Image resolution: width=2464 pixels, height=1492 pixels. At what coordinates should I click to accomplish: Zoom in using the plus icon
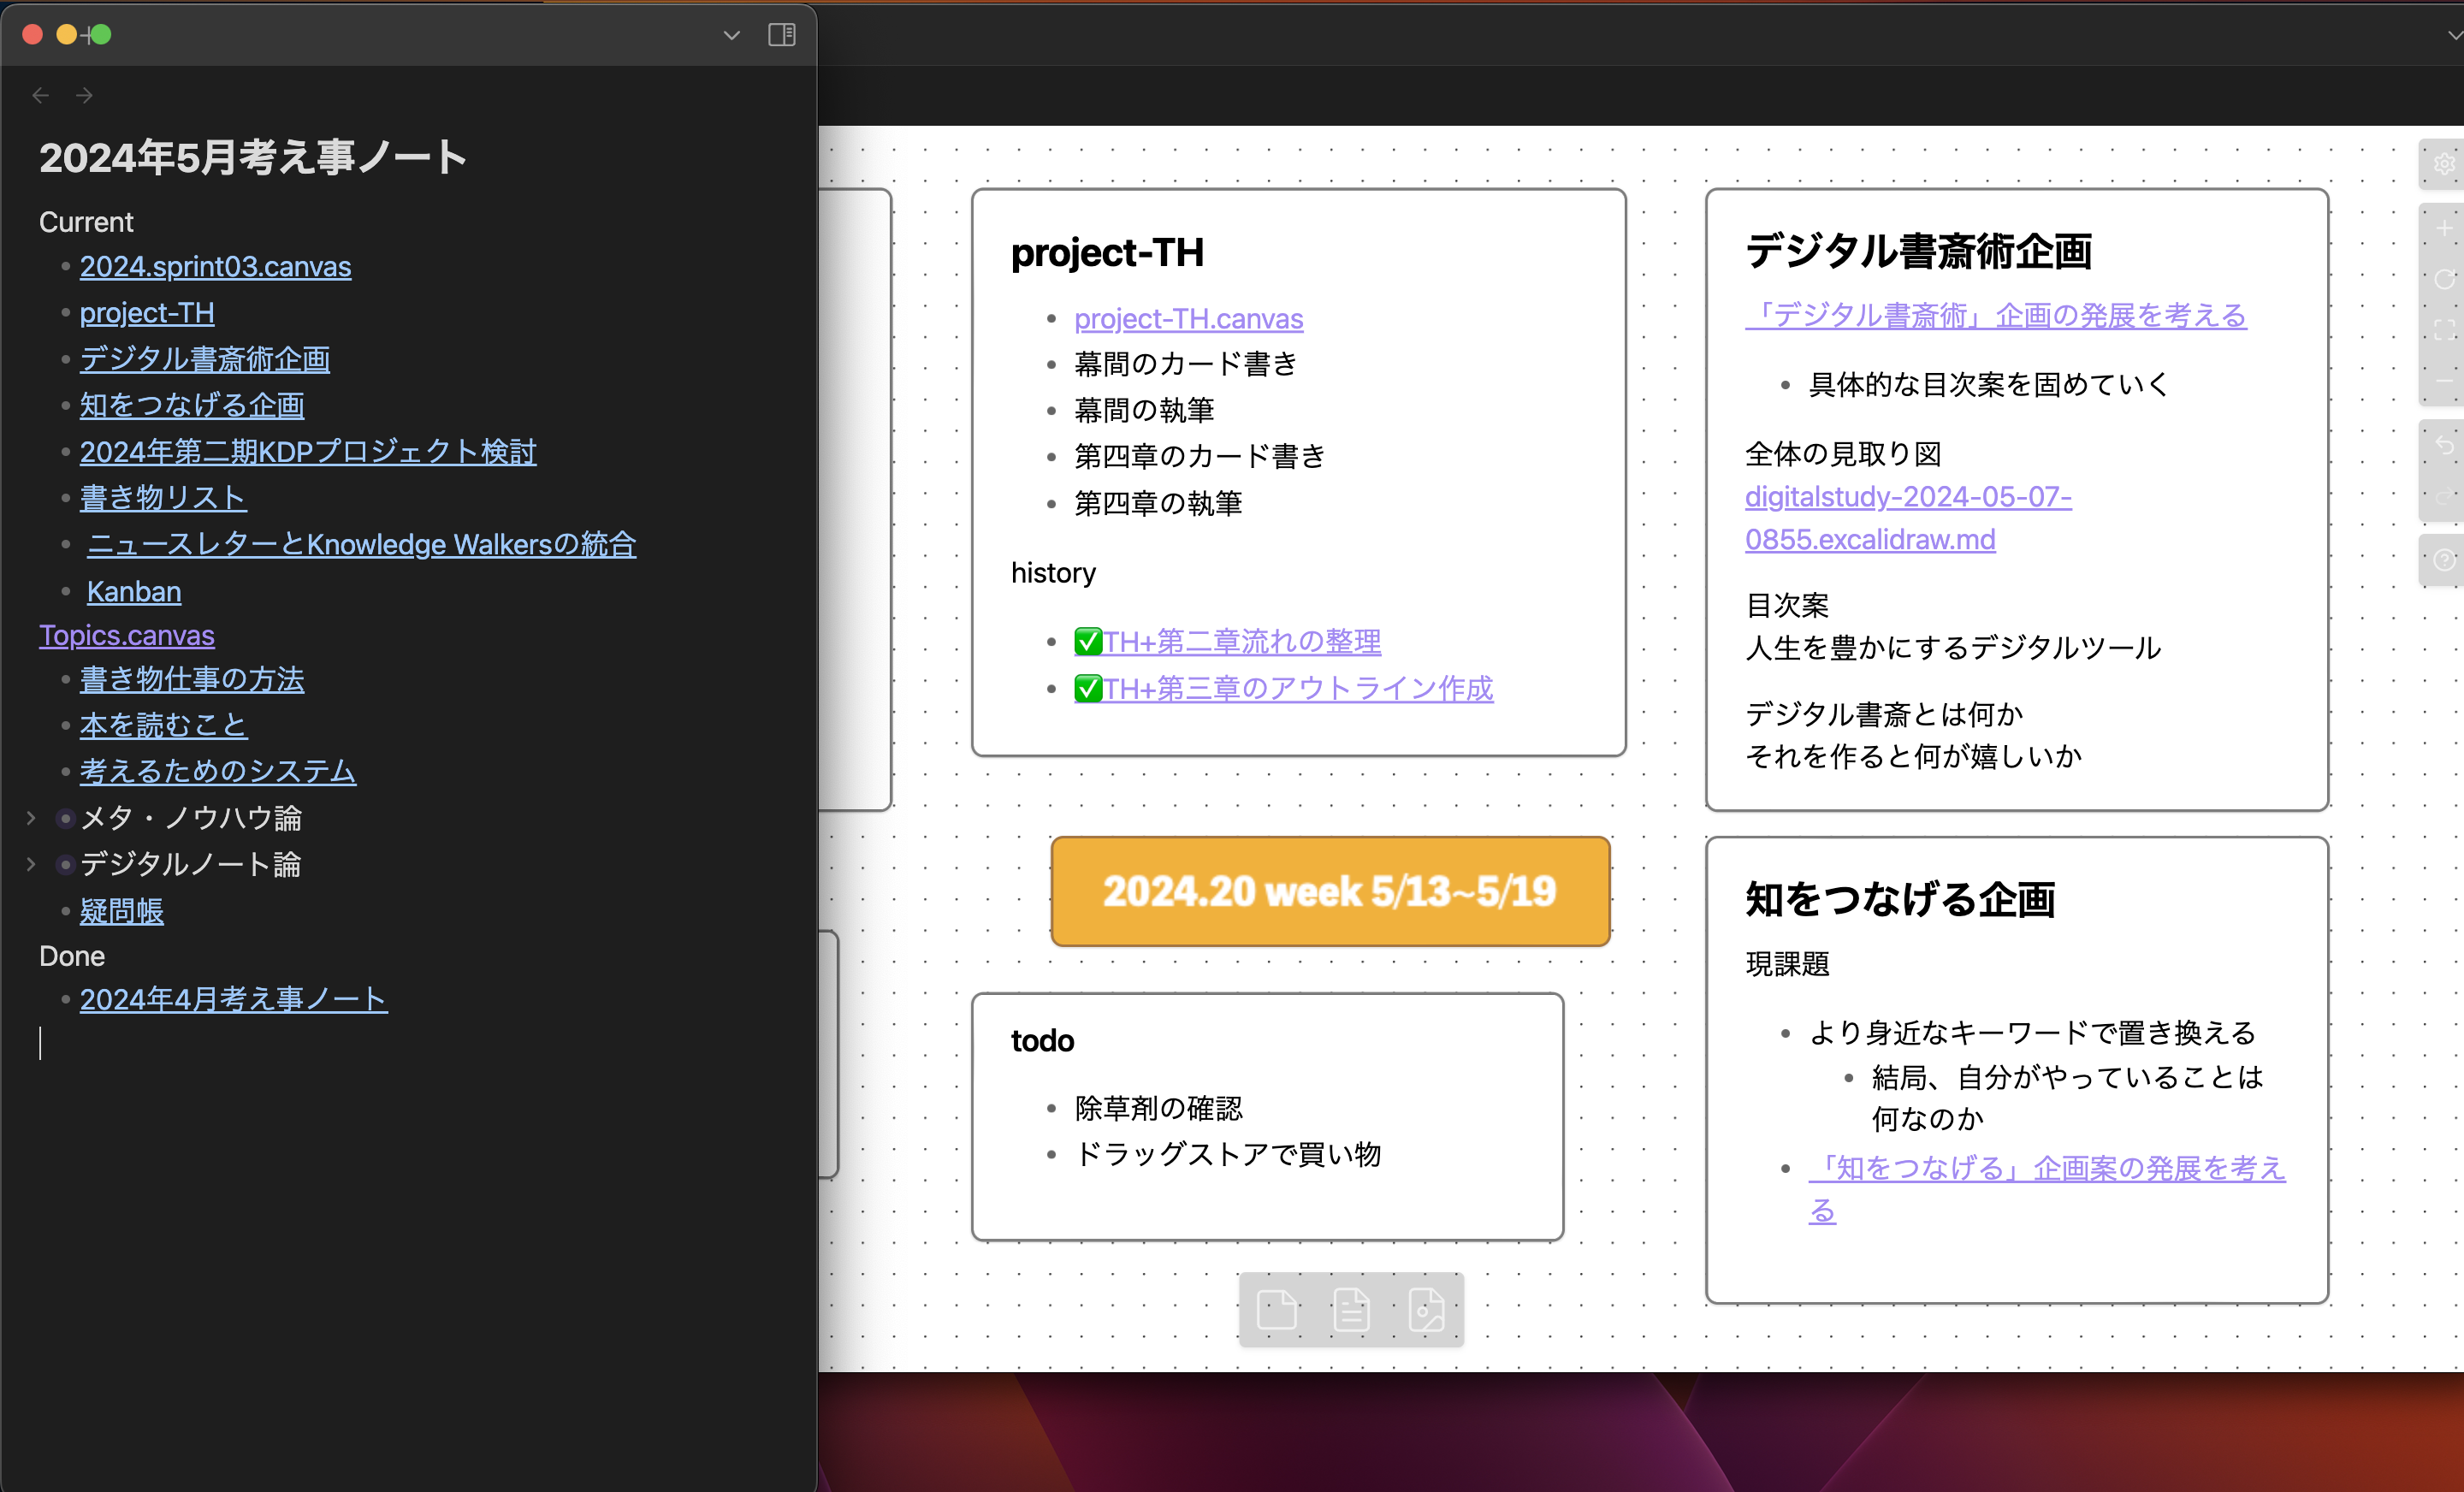[x=2445, y=228]
